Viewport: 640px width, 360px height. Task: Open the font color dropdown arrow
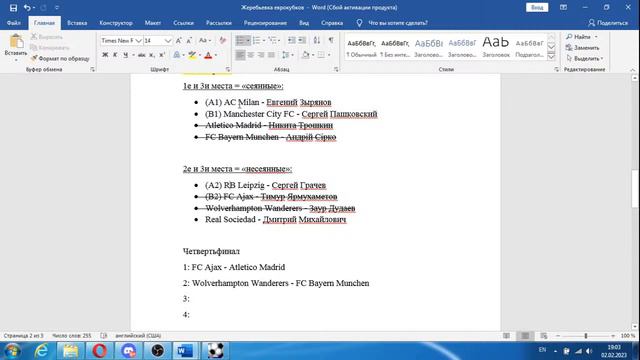(216, 55)
